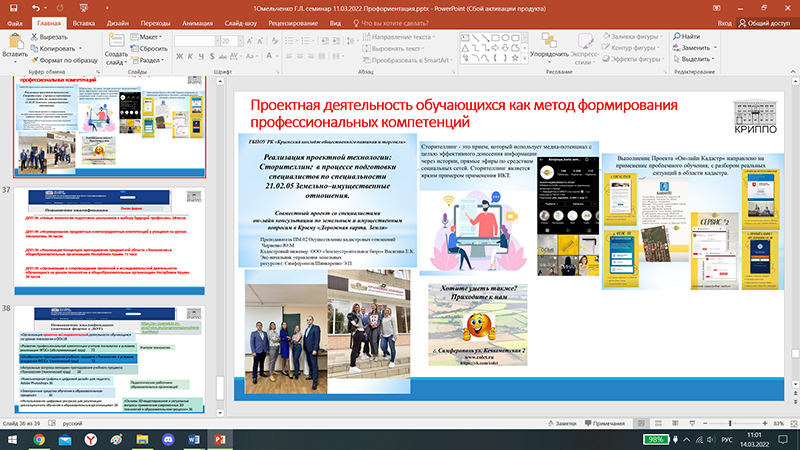Switch to the Анимация tab
This screenshot has height=450, width=800.
[x=197, y=23]
